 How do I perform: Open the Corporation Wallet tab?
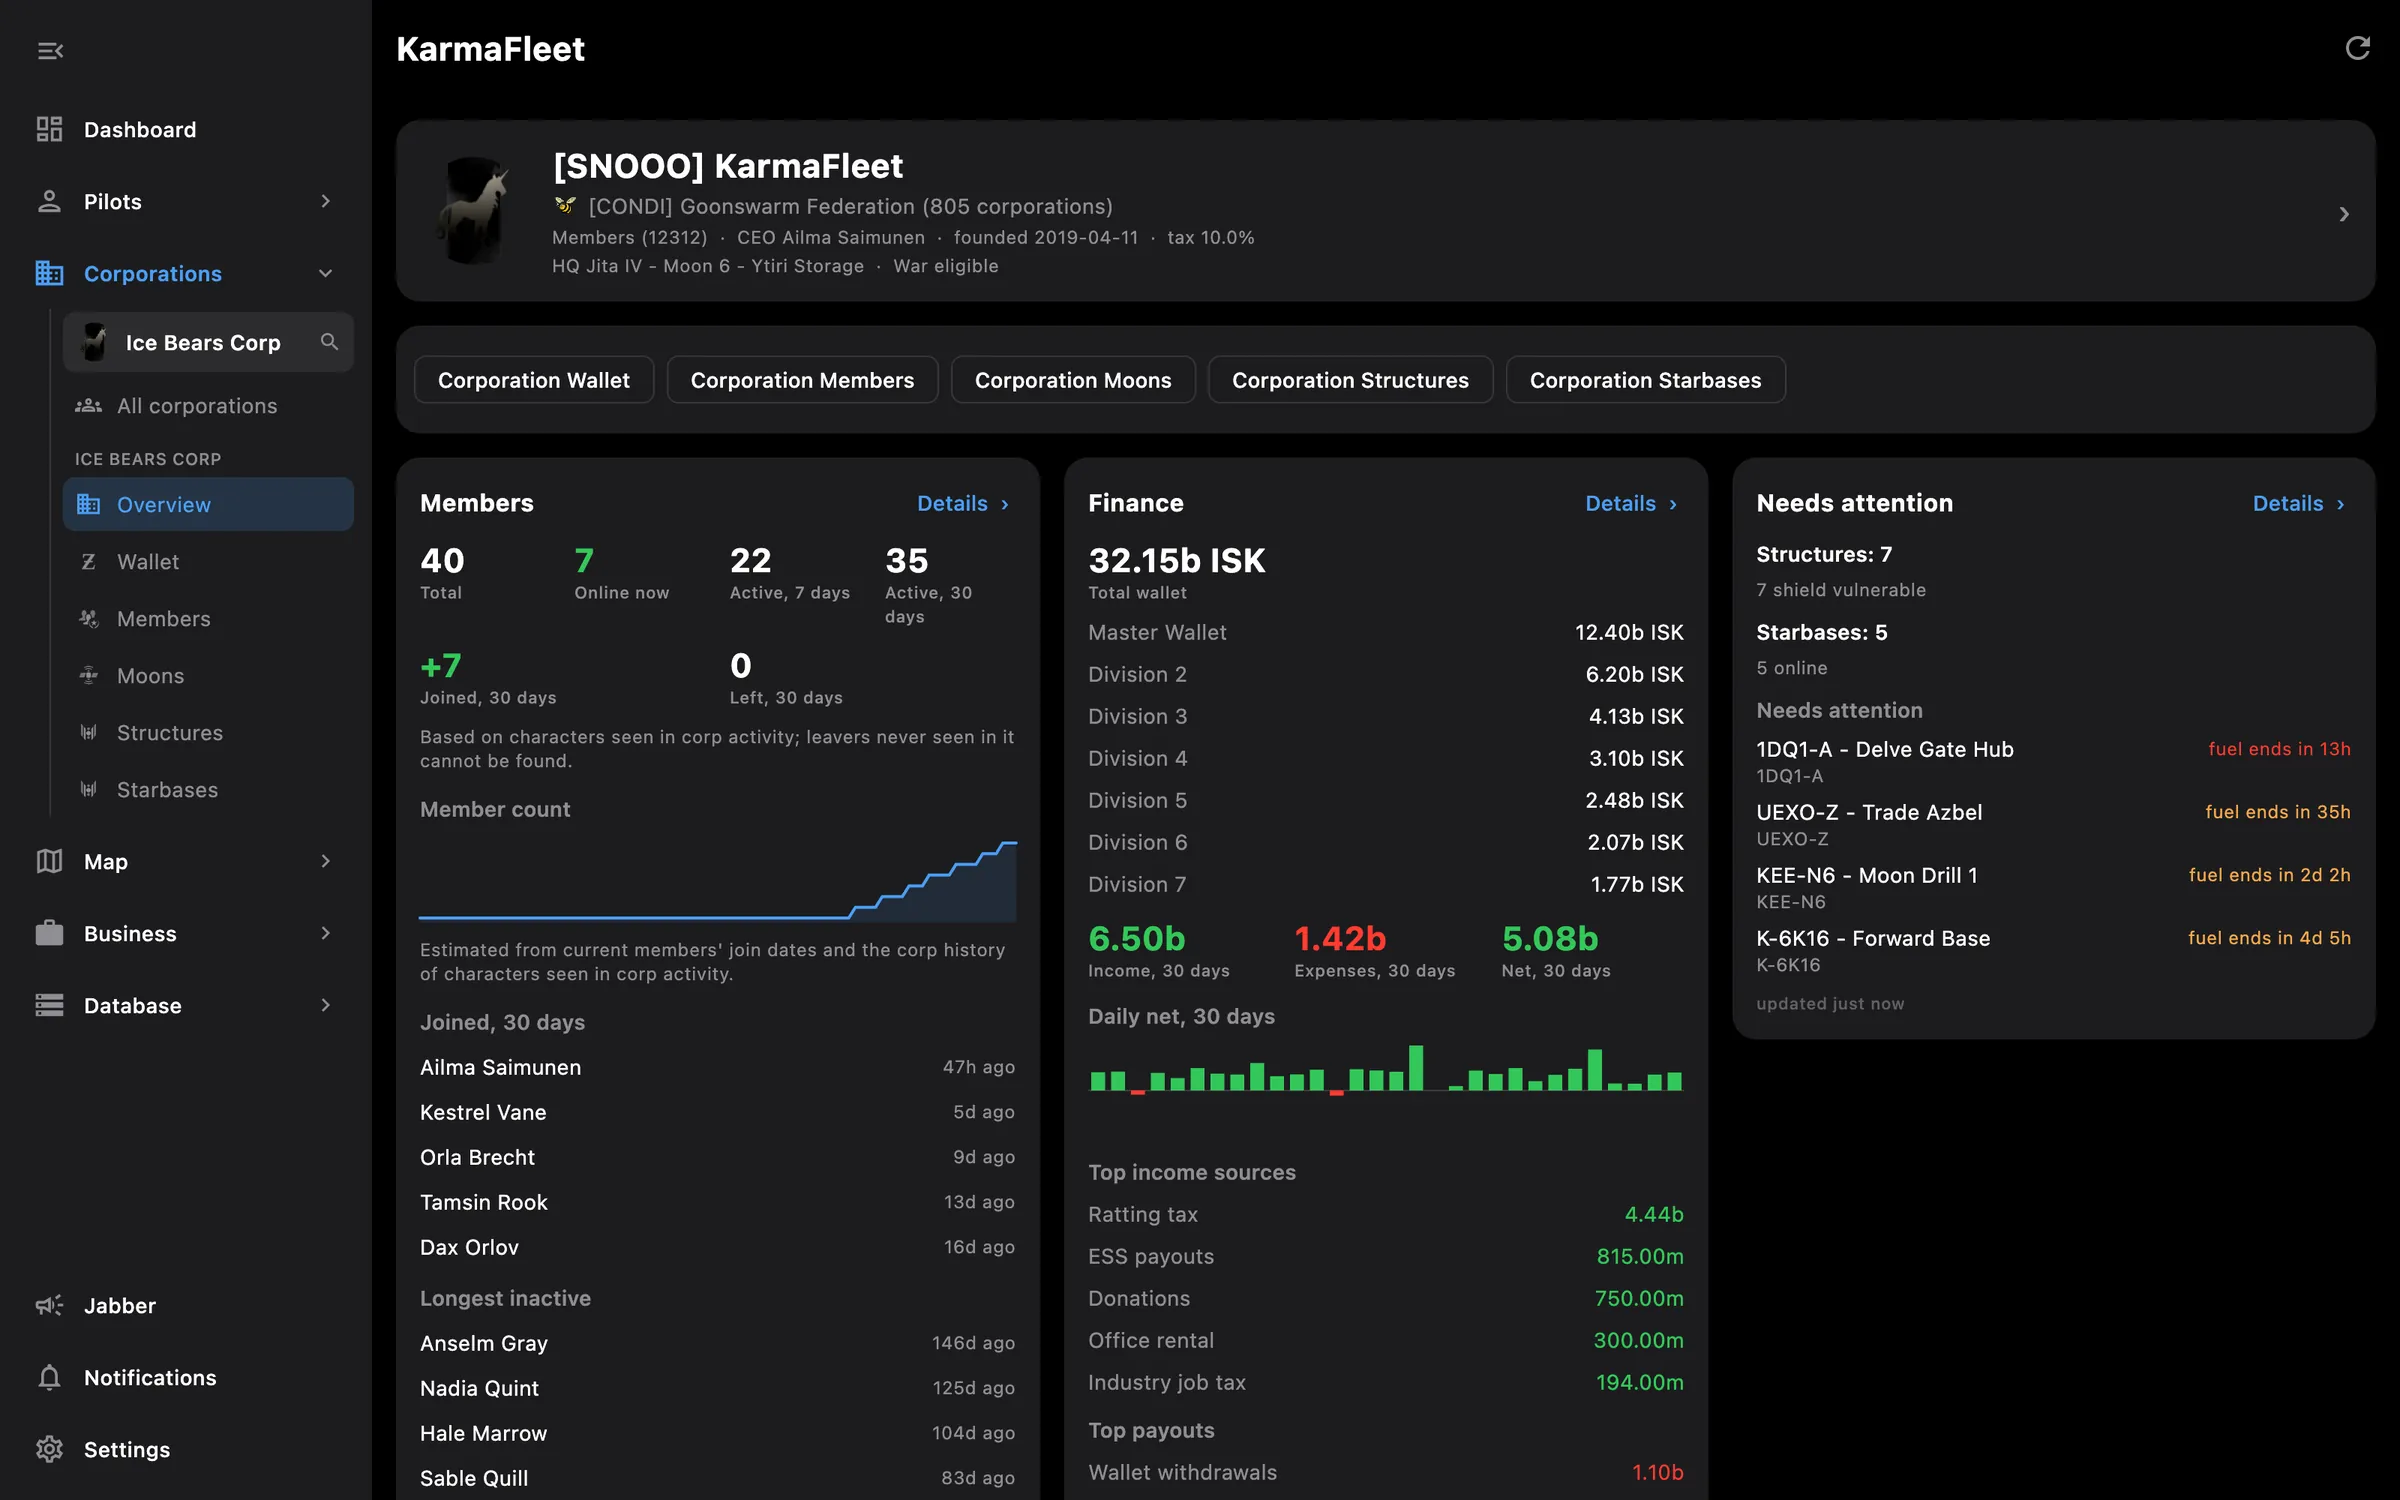point(534,380)
